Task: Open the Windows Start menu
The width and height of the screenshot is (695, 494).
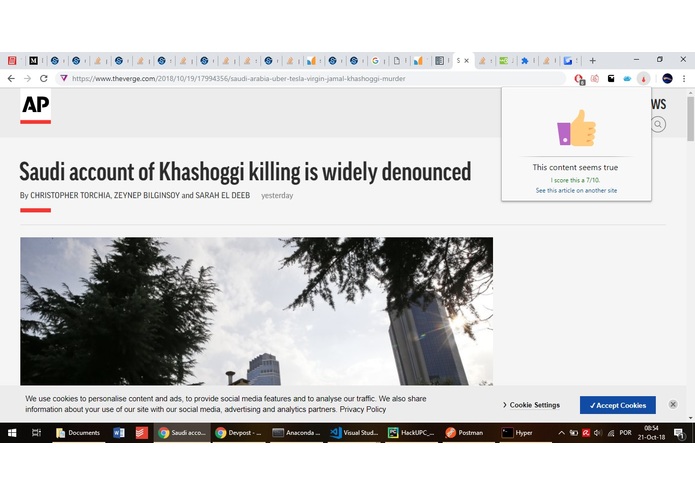Action: [12, 433]
